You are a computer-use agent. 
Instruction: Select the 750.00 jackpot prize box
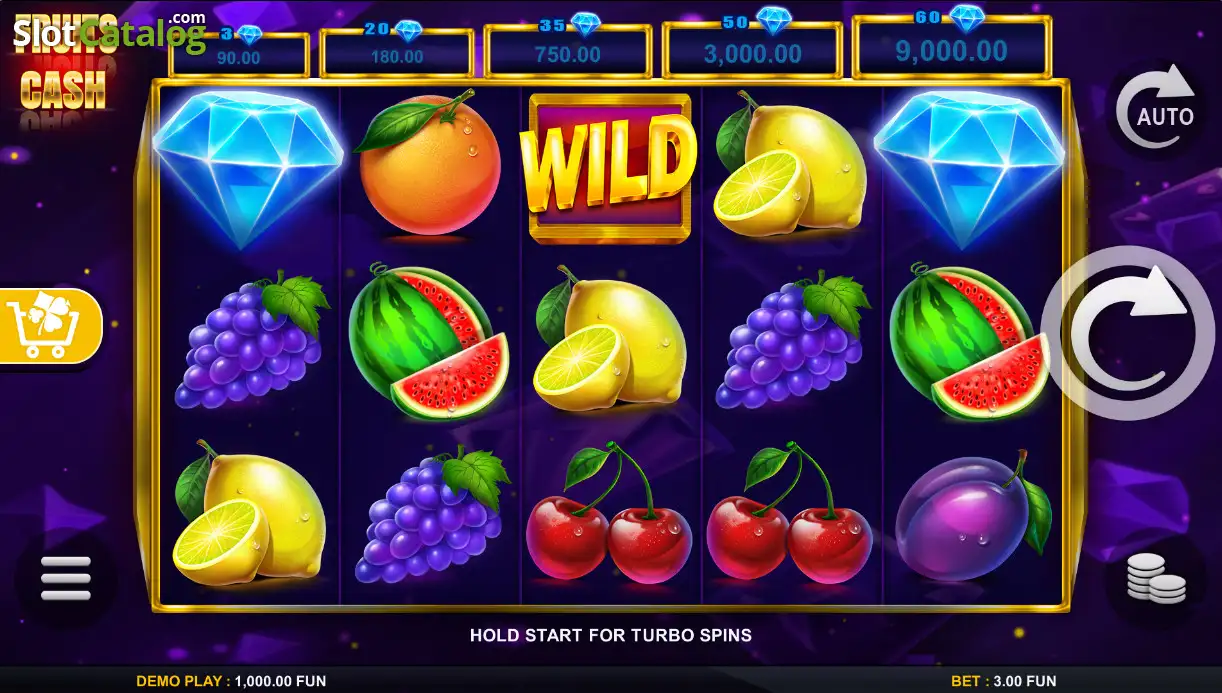point(567,51)
